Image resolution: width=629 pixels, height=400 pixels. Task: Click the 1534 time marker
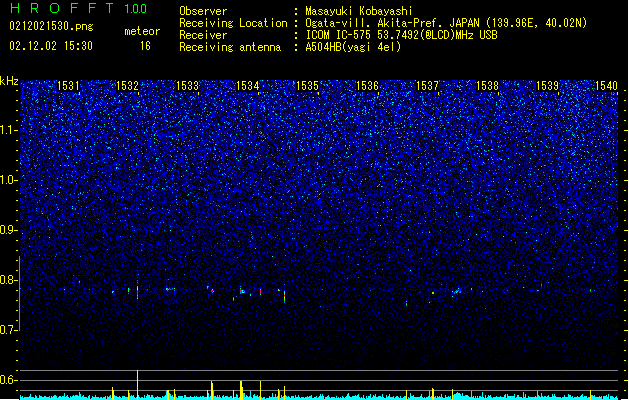coord(248,86)
